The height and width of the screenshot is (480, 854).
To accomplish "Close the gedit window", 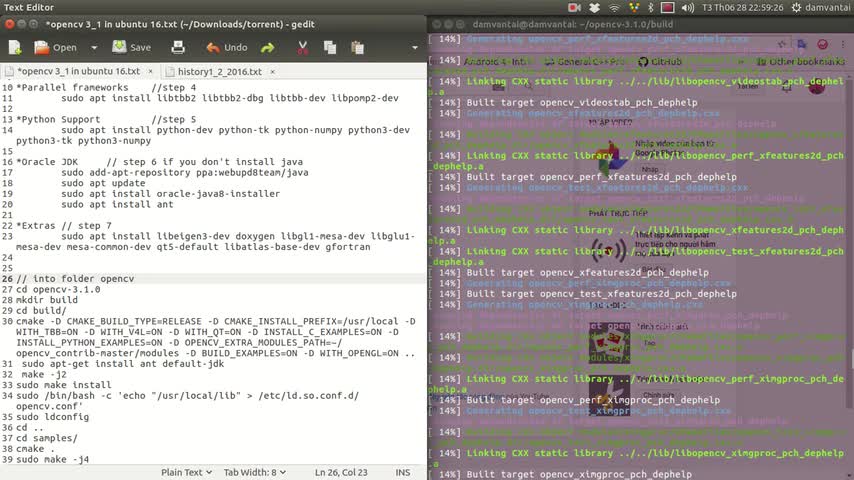I will (x=10, y=24).
